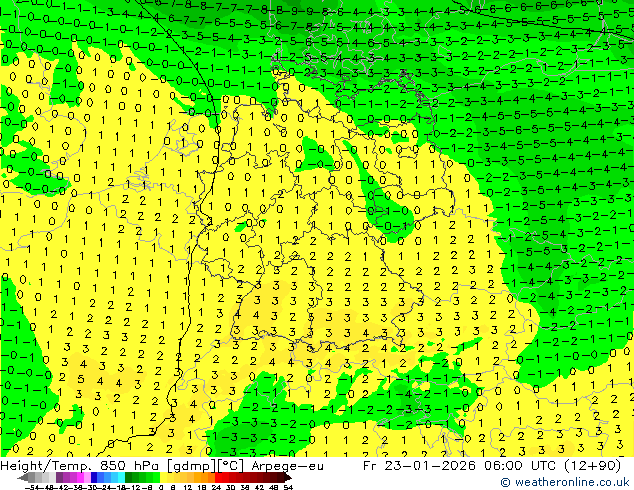Click the 06:00 UTC (12+90) forecast time
This screenshot has height=490, width=634.
(x=552, y=466)
